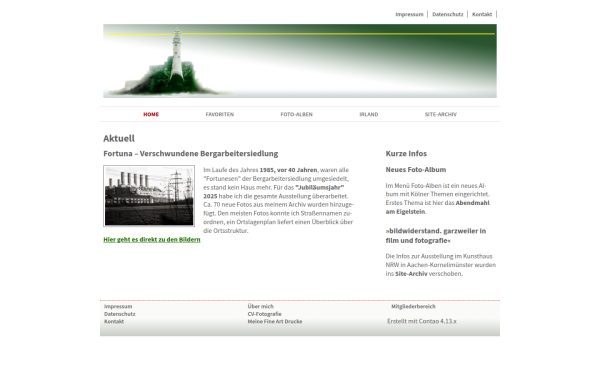Viewport: 600px width, 375px height.
Task: Click the 'Neues Foto-Album' heading
Action: [416, 170]
